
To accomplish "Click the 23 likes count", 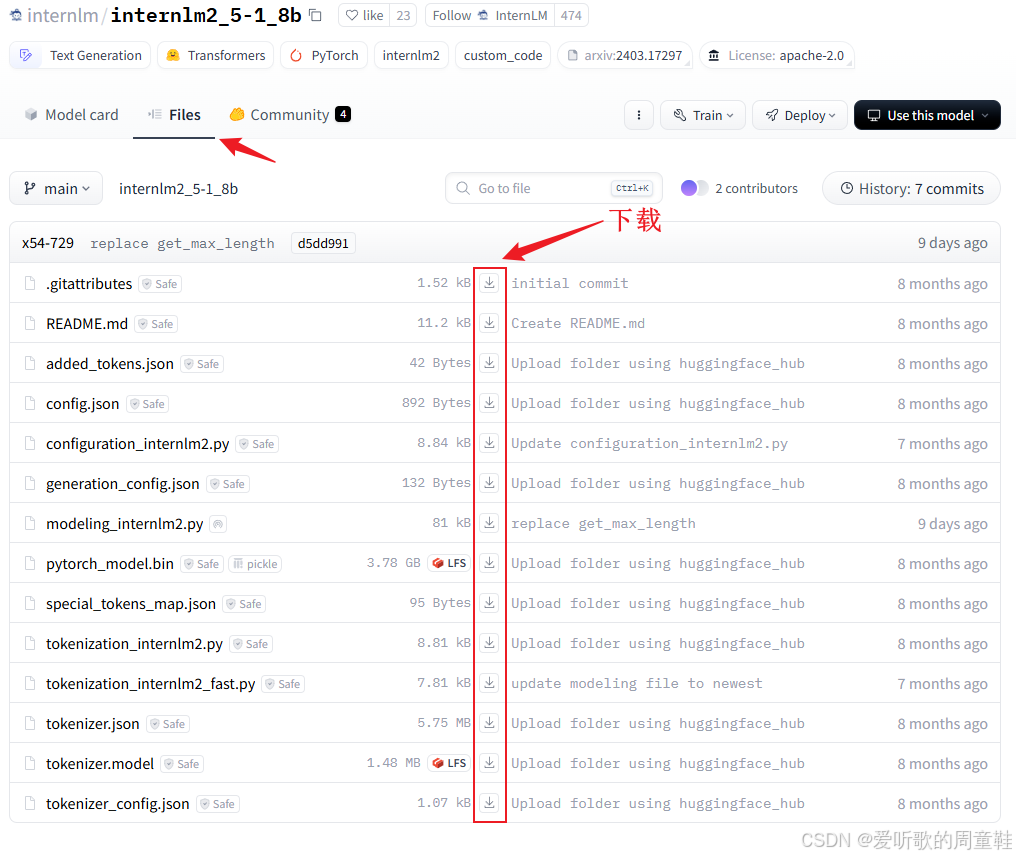I will click(x=403, y=15).
